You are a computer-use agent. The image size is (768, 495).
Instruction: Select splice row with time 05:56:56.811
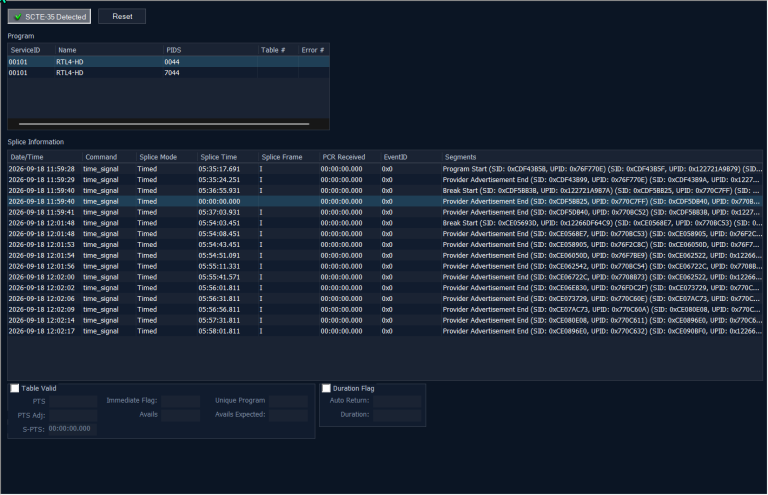(x=385, y=309)
